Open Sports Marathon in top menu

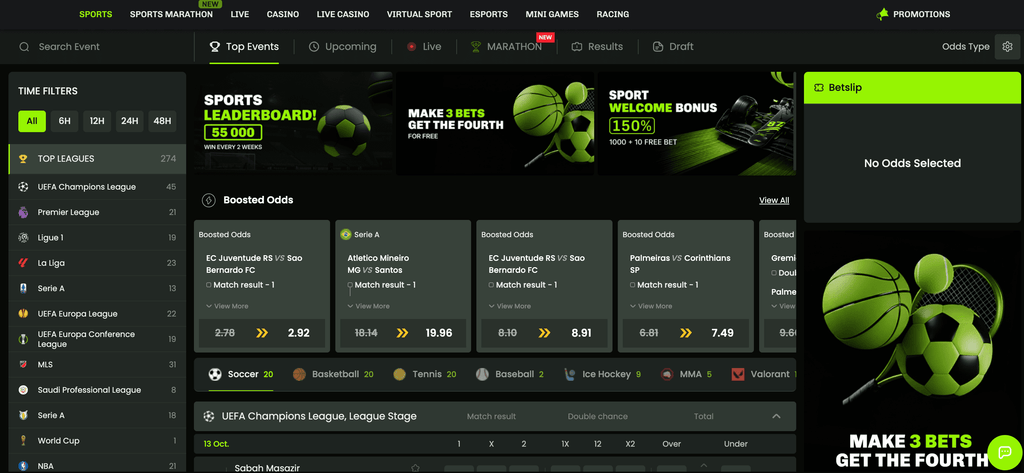pos(171,14)
